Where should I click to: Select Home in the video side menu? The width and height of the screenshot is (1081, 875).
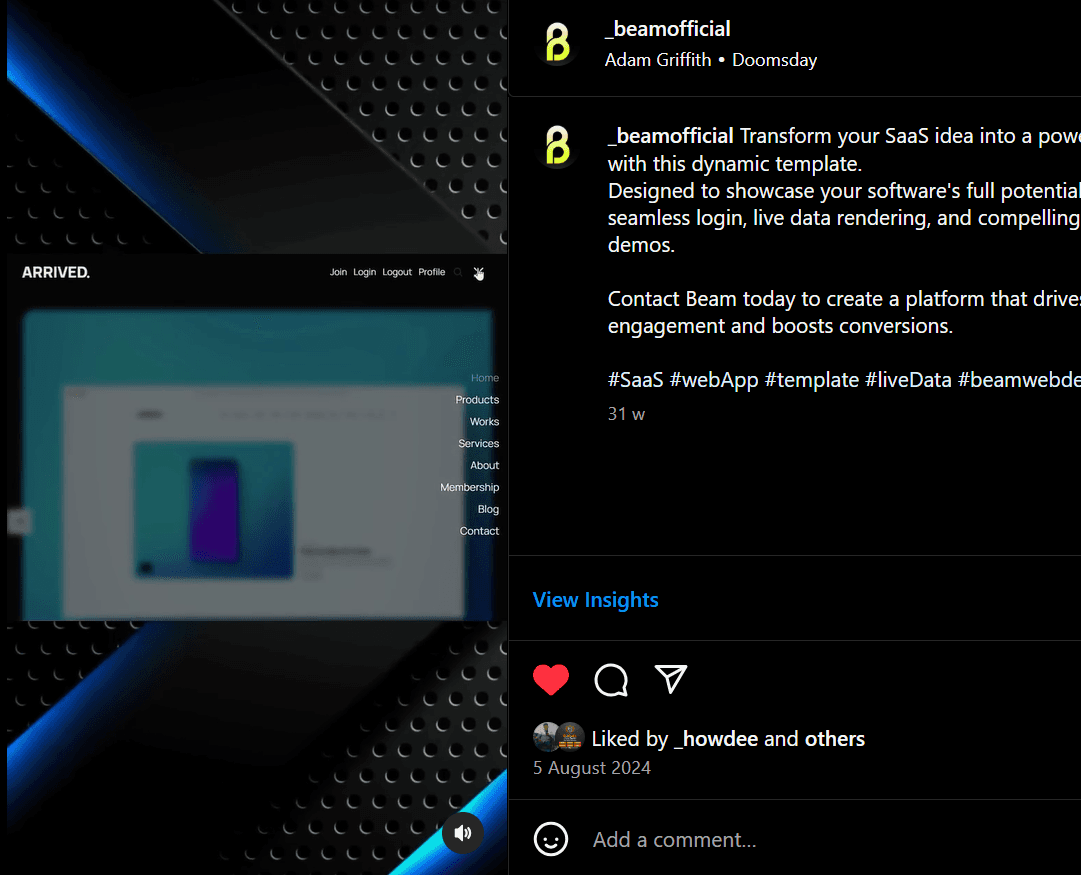(x=485, y=378)
